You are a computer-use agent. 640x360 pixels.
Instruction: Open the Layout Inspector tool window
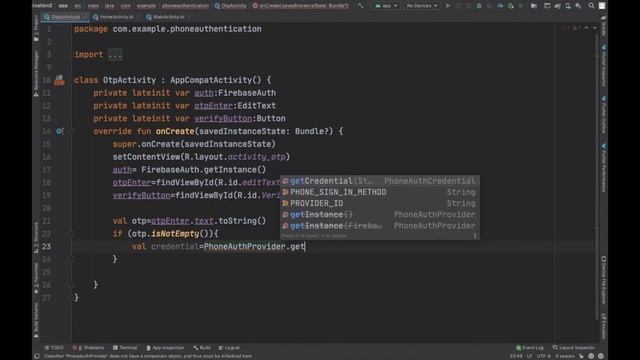pyautogui.click(x=573, y=348)
